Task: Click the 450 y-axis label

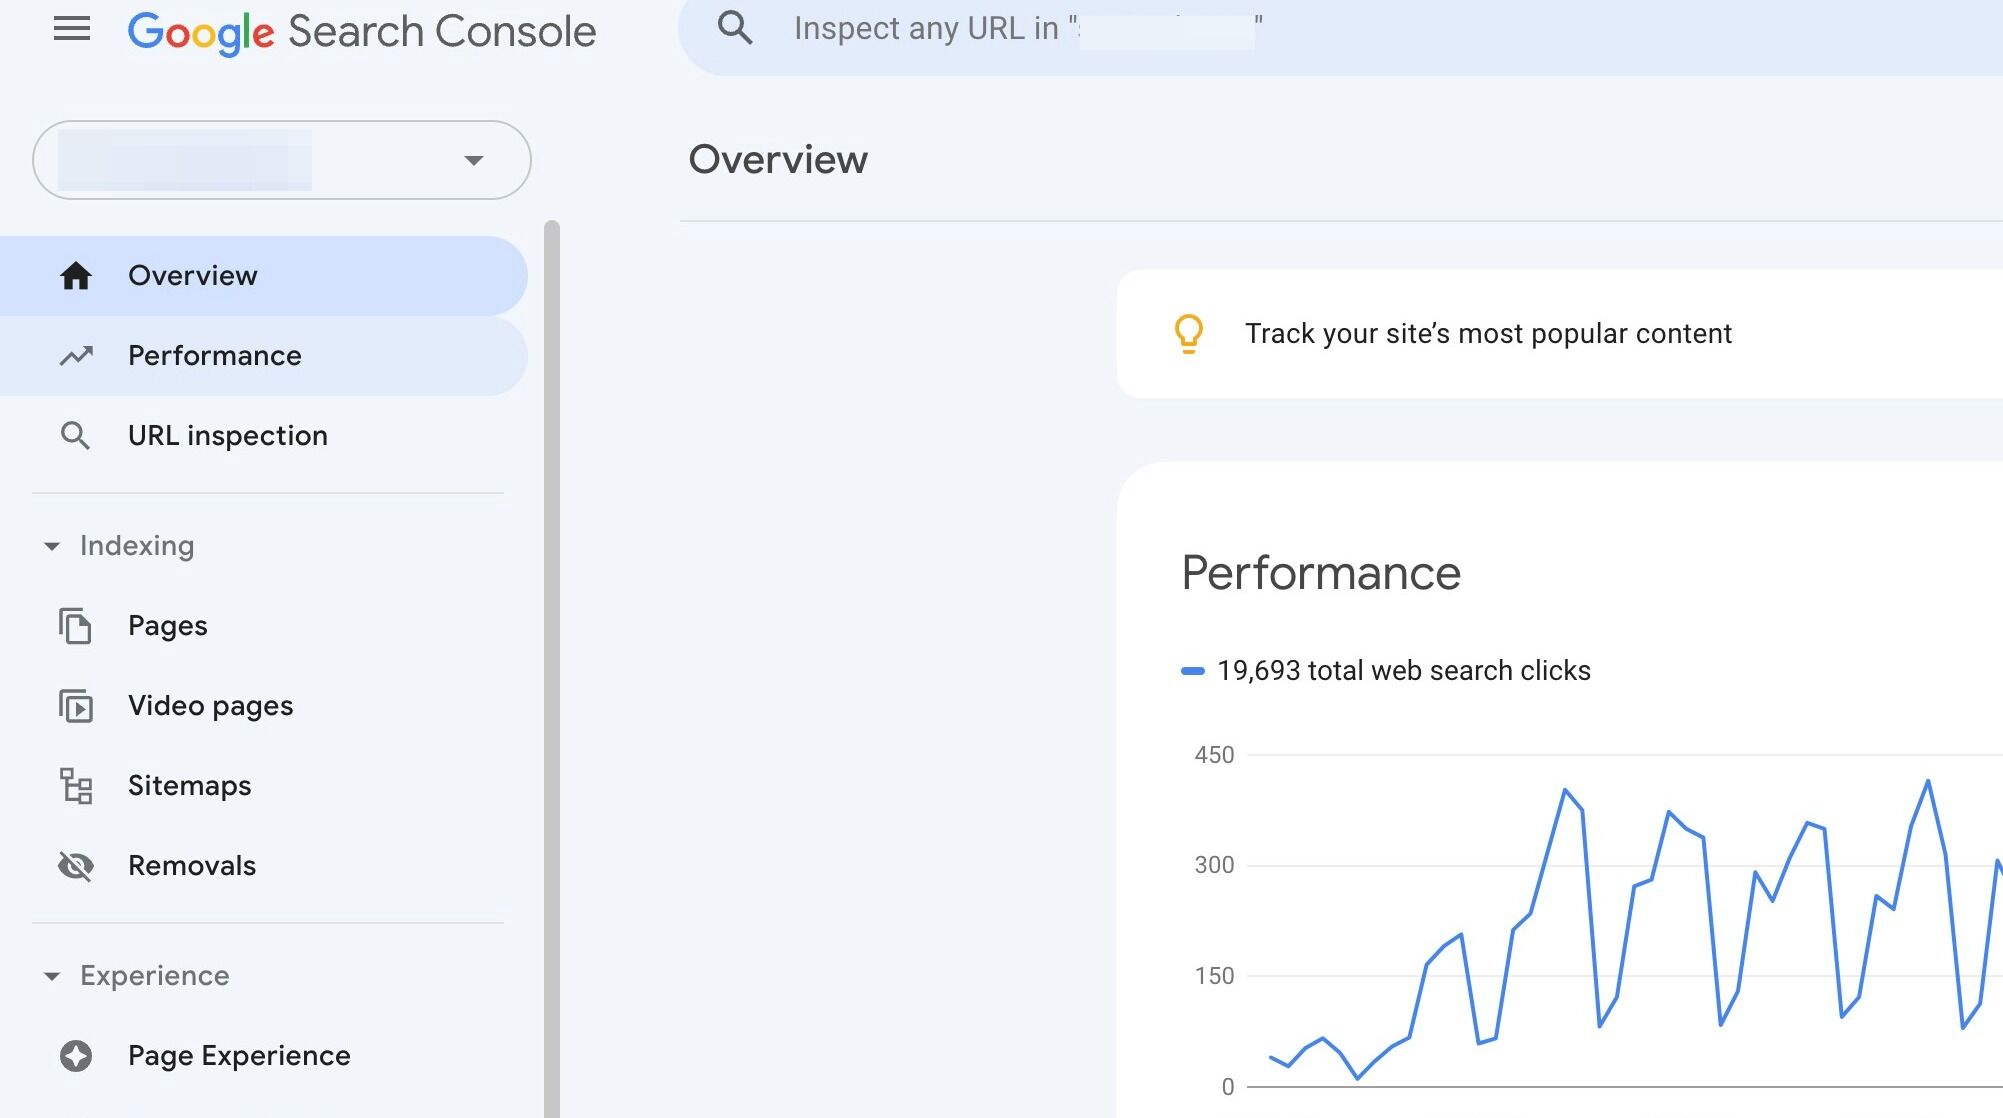Action: (x=1214, y=755)
